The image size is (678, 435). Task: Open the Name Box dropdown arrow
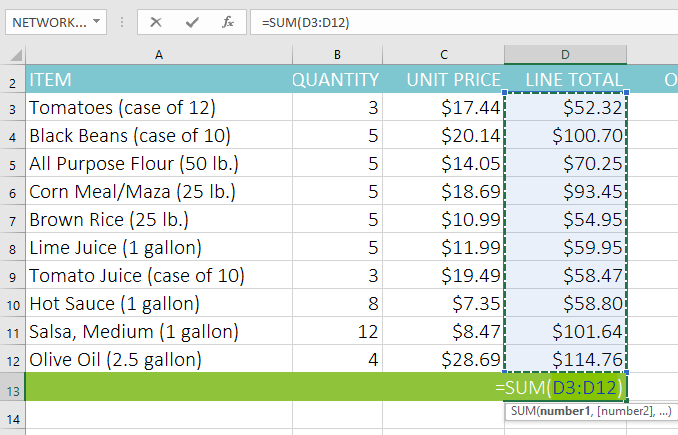pyautogui.click(x=95, y=22)
